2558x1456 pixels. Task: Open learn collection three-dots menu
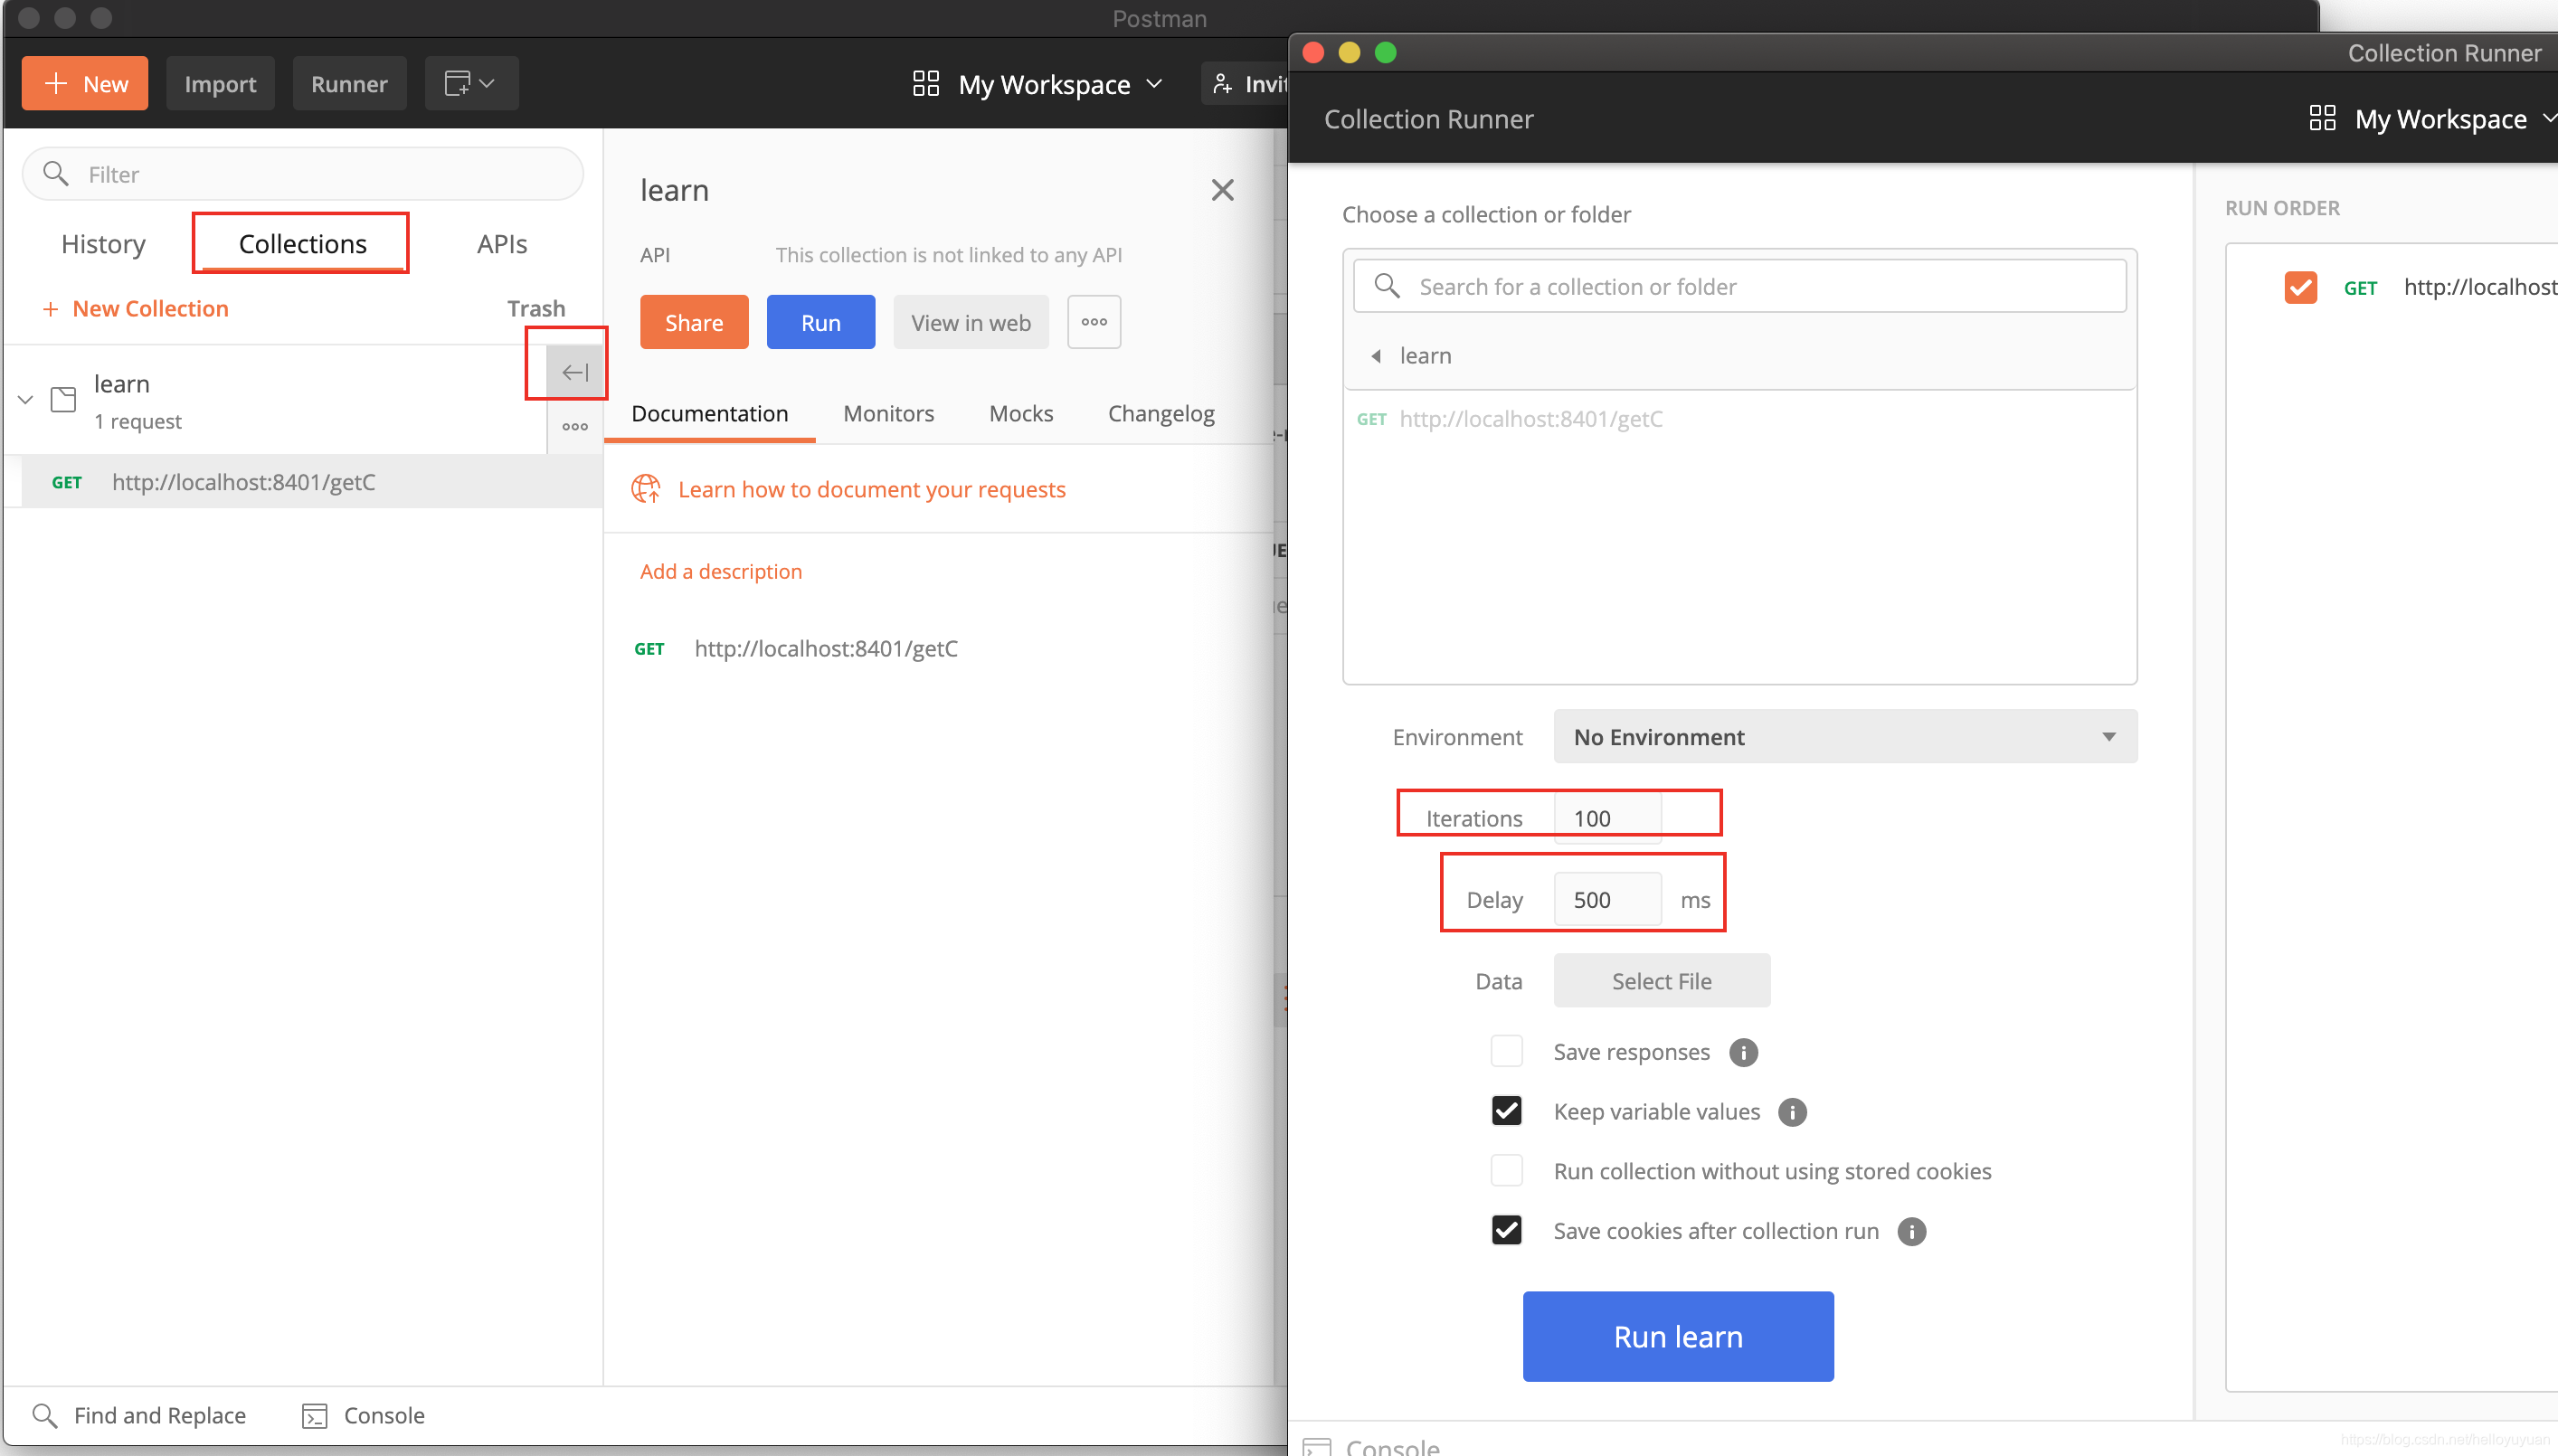[575, 427]
